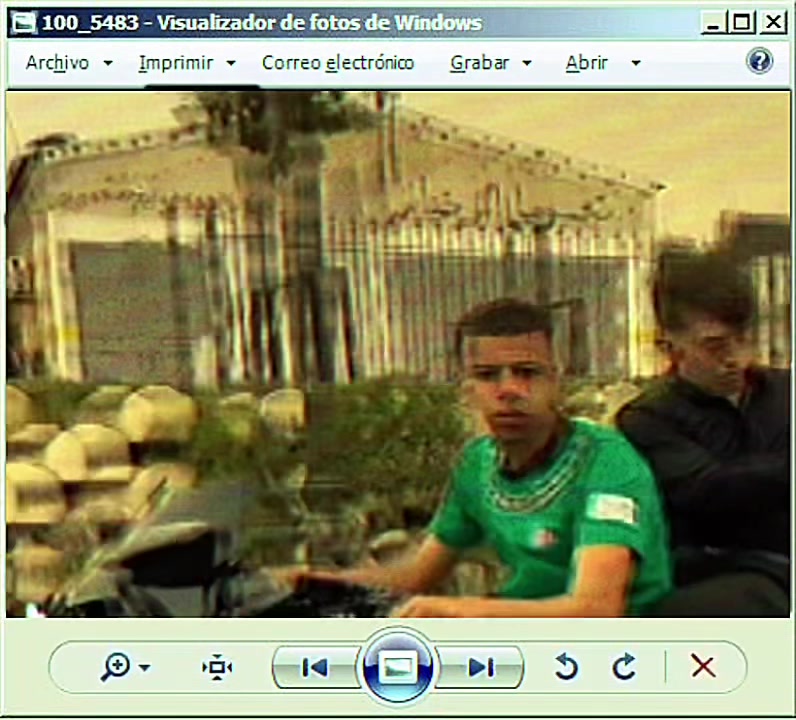
Task: Rotate the photo clockwise
Action: pyautogui.click(x=623, y=667)
